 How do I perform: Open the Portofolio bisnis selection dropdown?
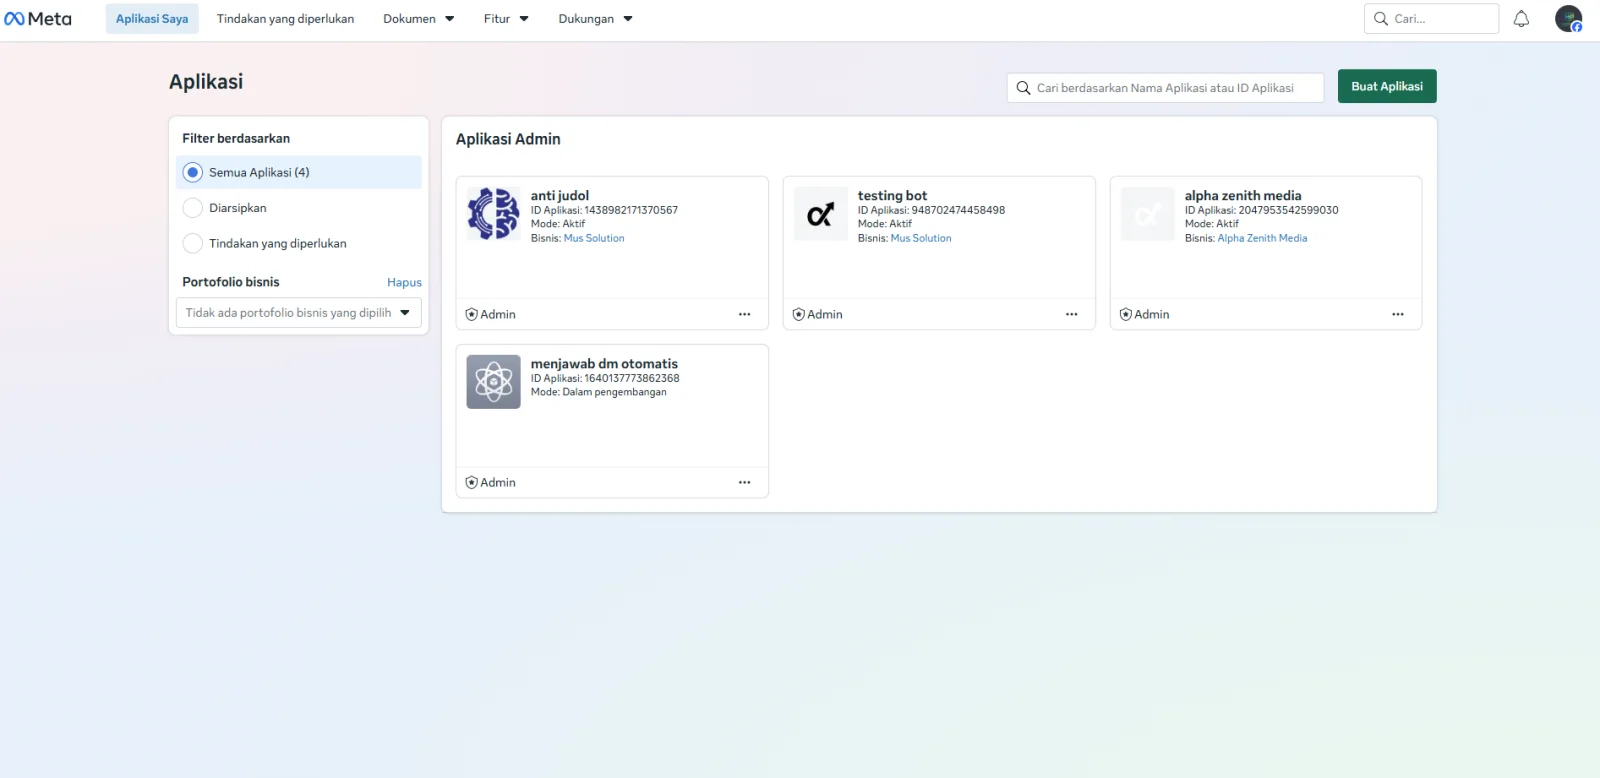point(299,312)
